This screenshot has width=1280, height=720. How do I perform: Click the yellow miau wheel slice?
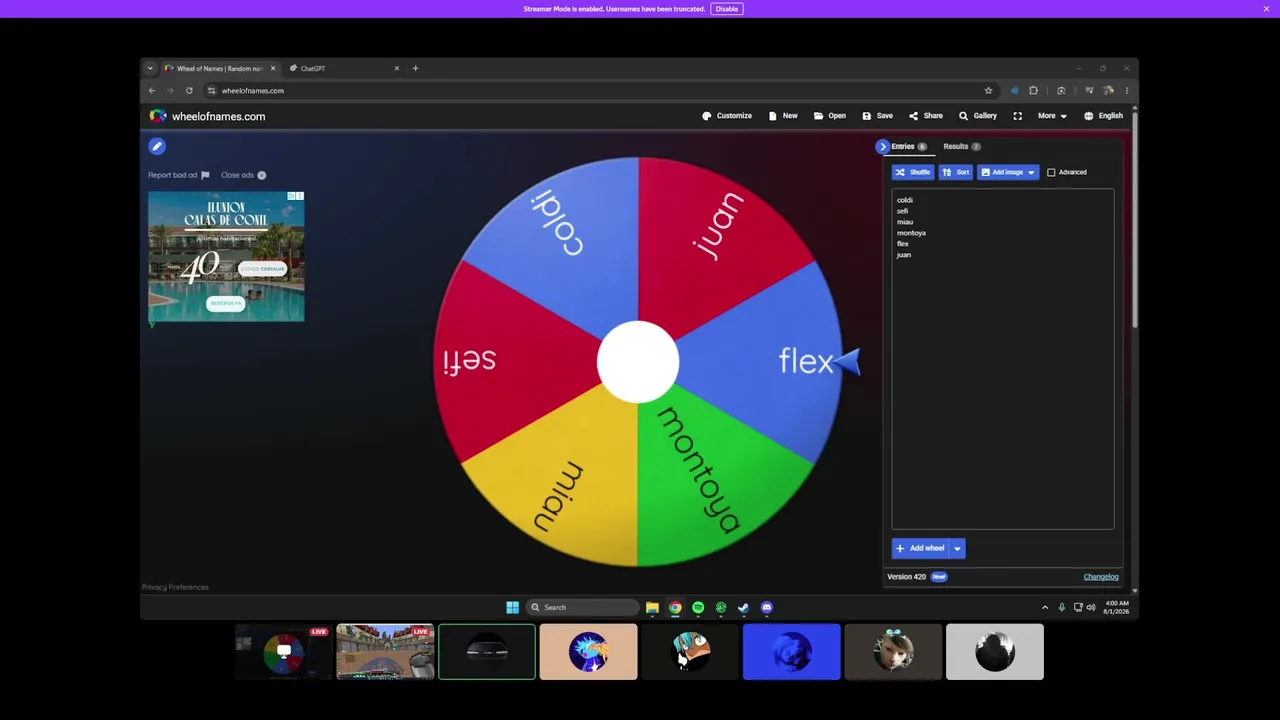click(565, 490)
